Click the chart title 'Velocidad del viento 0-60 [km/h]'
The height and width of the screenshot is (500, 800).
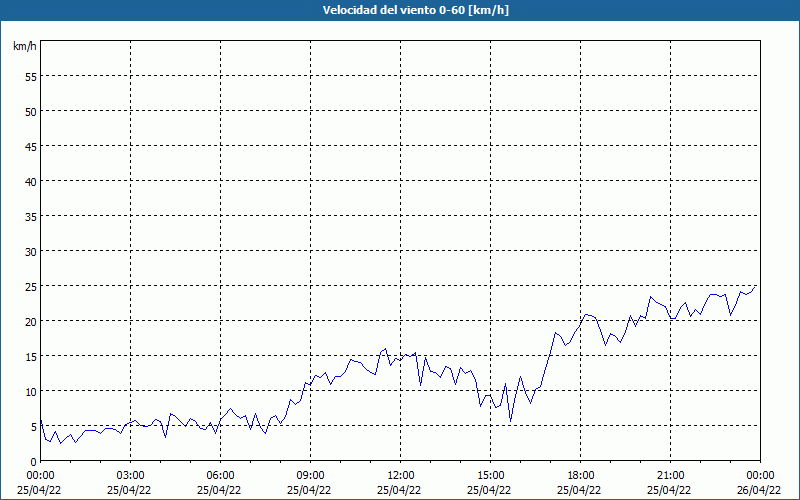click(415, 10)
